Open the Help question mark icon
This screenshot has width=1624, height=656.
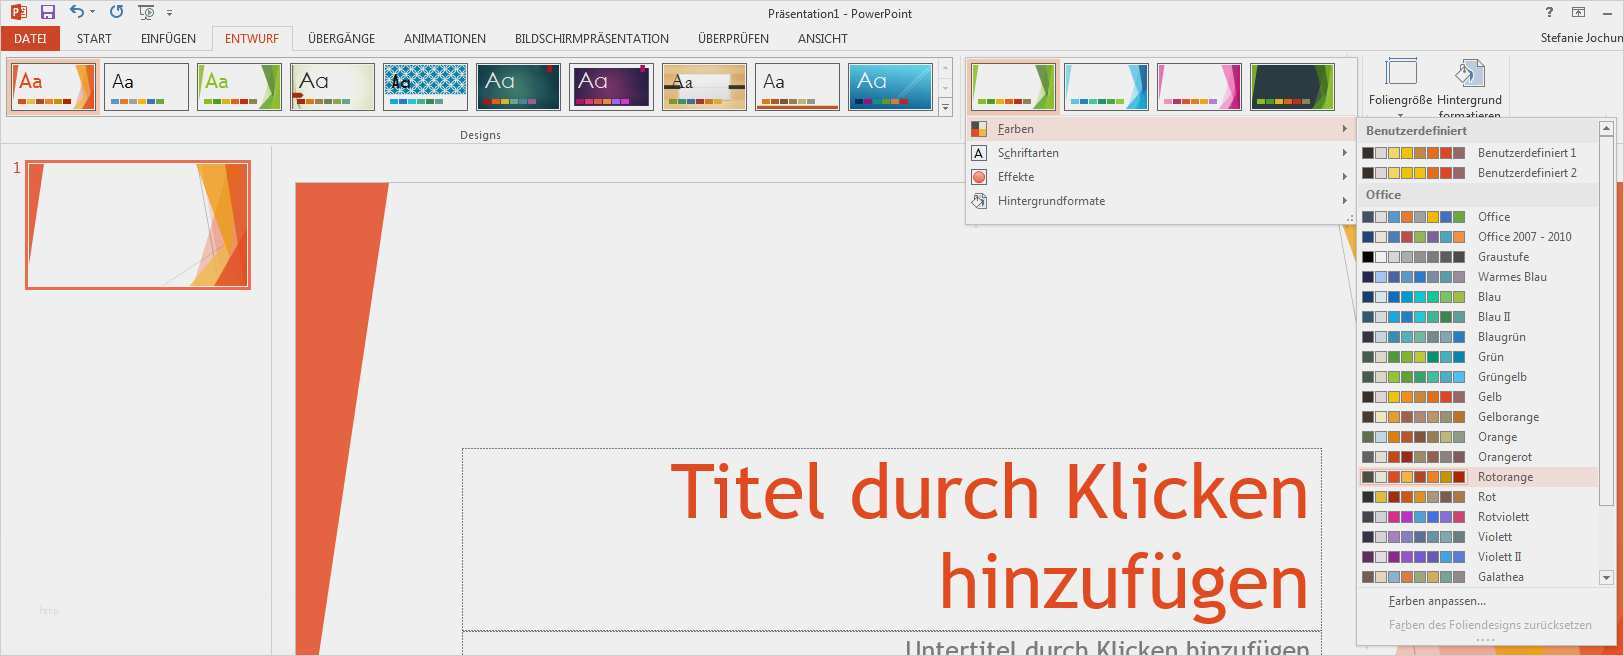(x=1549, y=13)
